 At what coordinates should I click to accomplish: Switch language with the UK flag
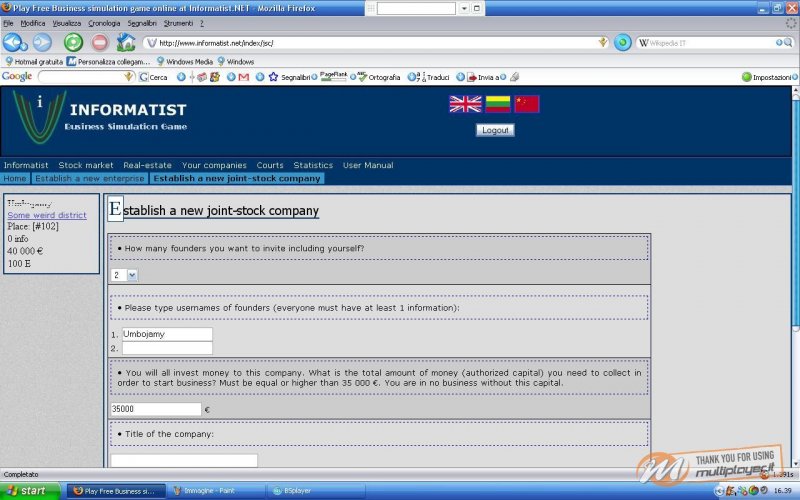(x=465, y=104)
